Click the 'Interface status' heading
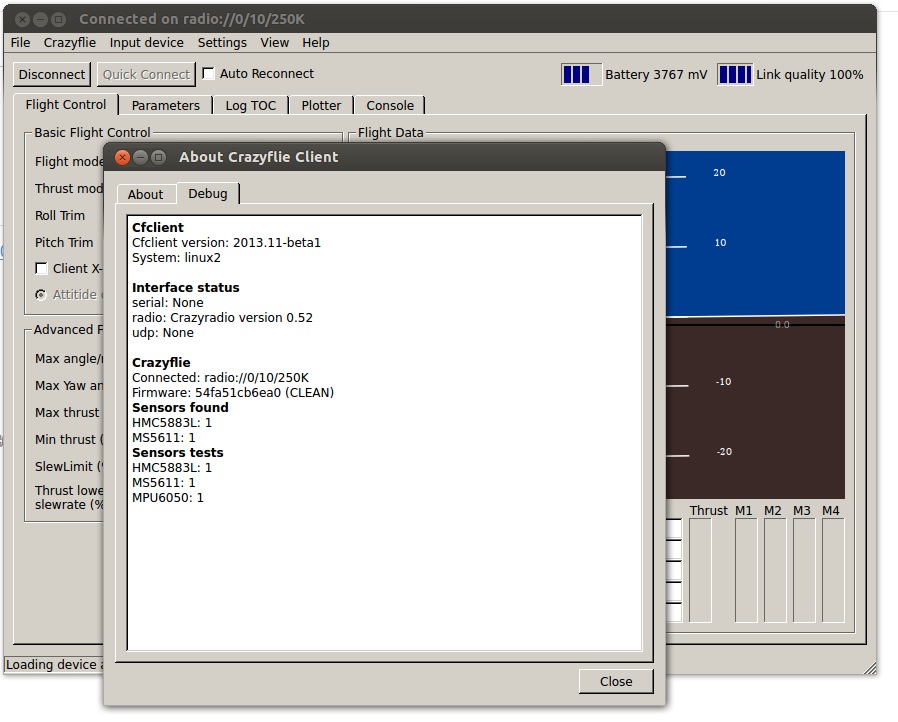The image size is (898, 722). pos(186,287)
